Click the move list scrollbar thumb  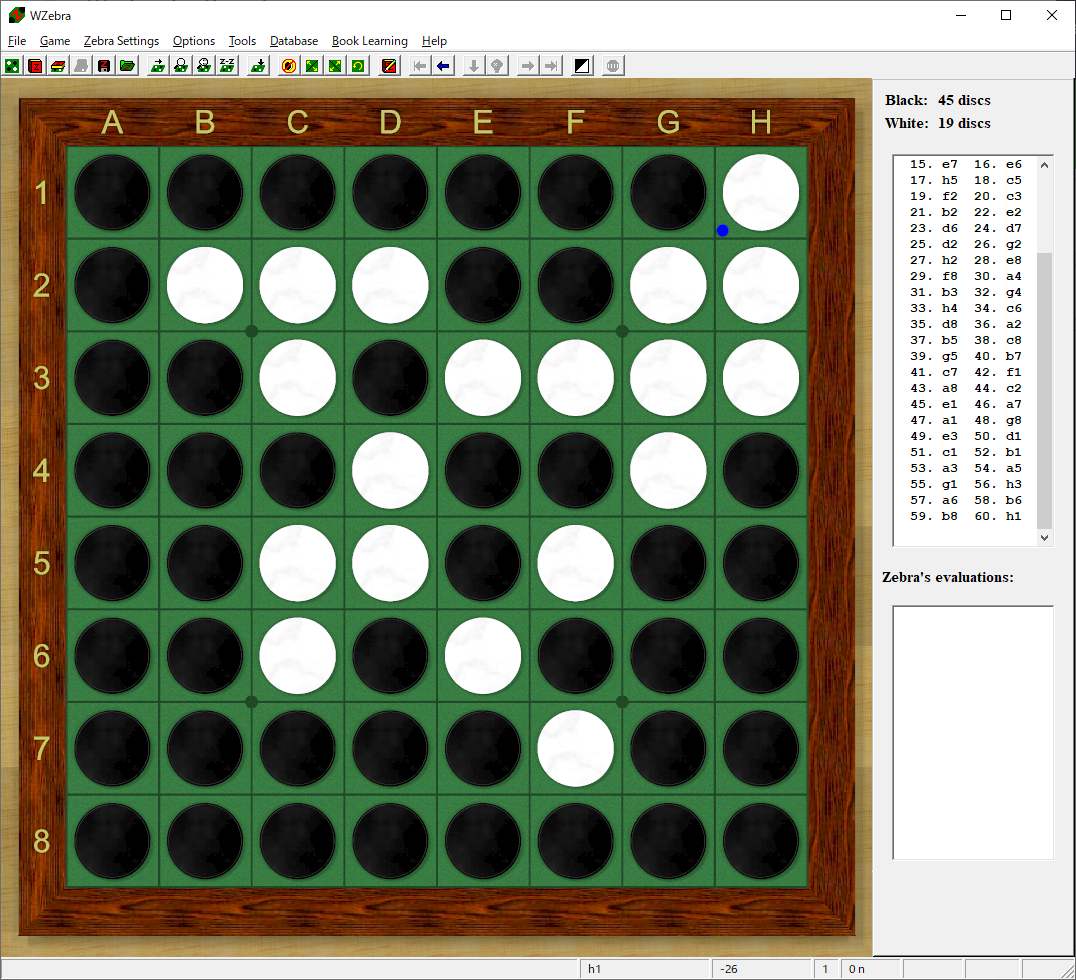click(1044, 391)
